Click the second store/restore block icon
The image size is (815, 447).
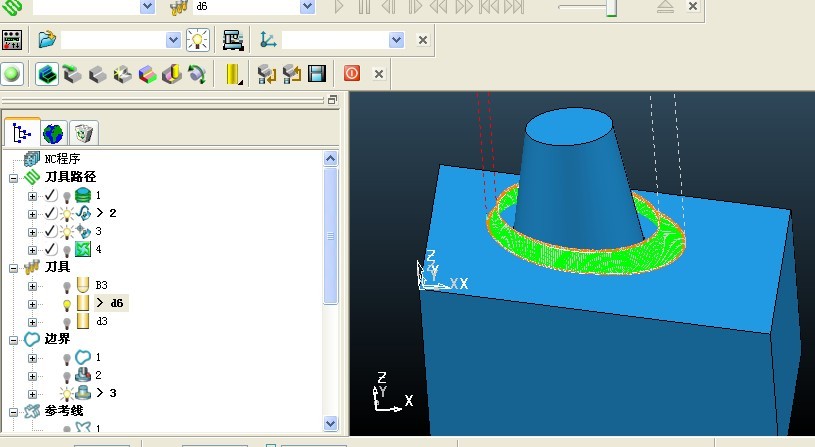pos(292,74)
